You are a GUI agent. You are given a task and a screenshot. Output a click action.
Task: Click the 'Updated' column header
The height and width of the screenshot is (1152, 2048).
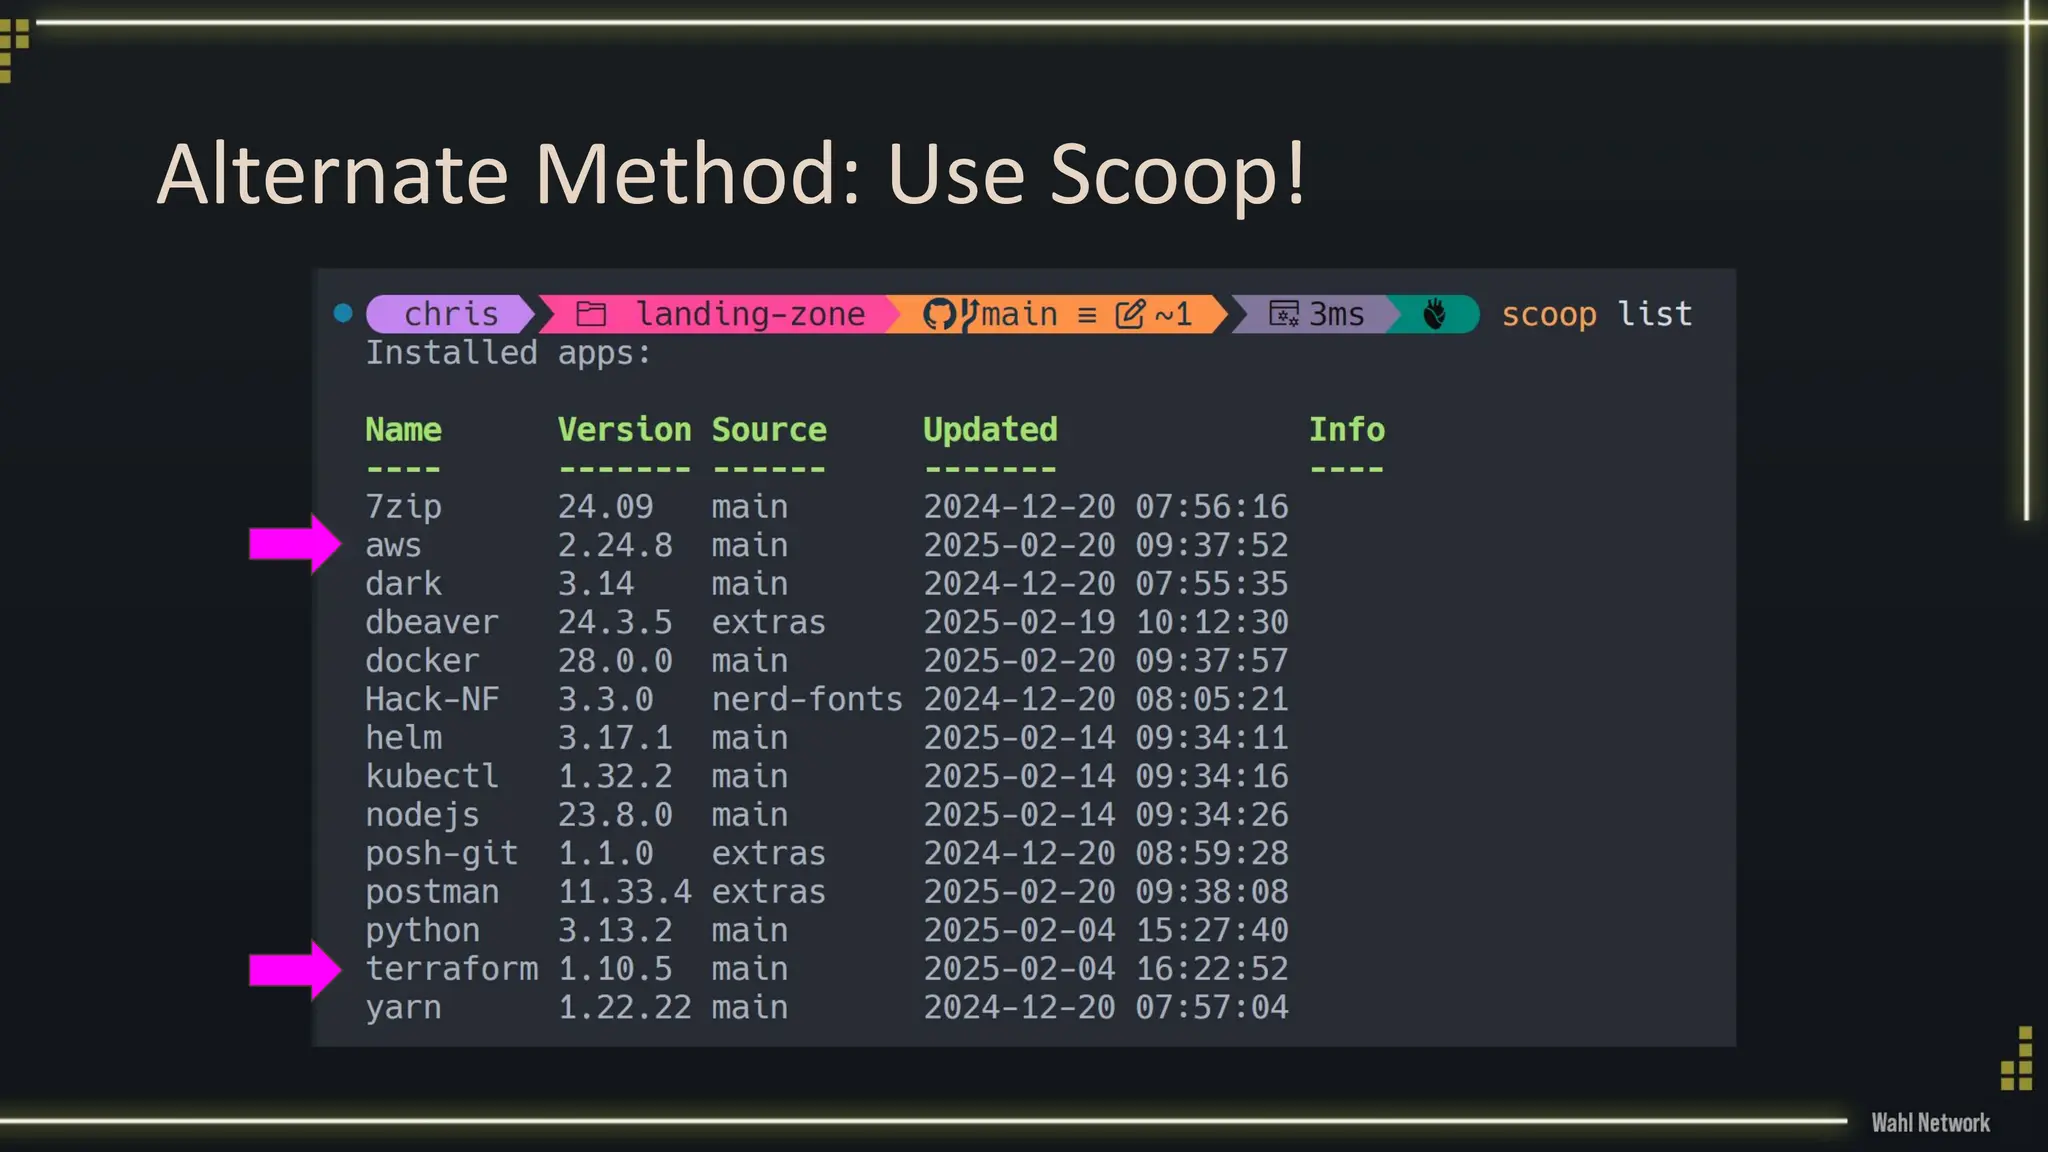tap(990, 430)
